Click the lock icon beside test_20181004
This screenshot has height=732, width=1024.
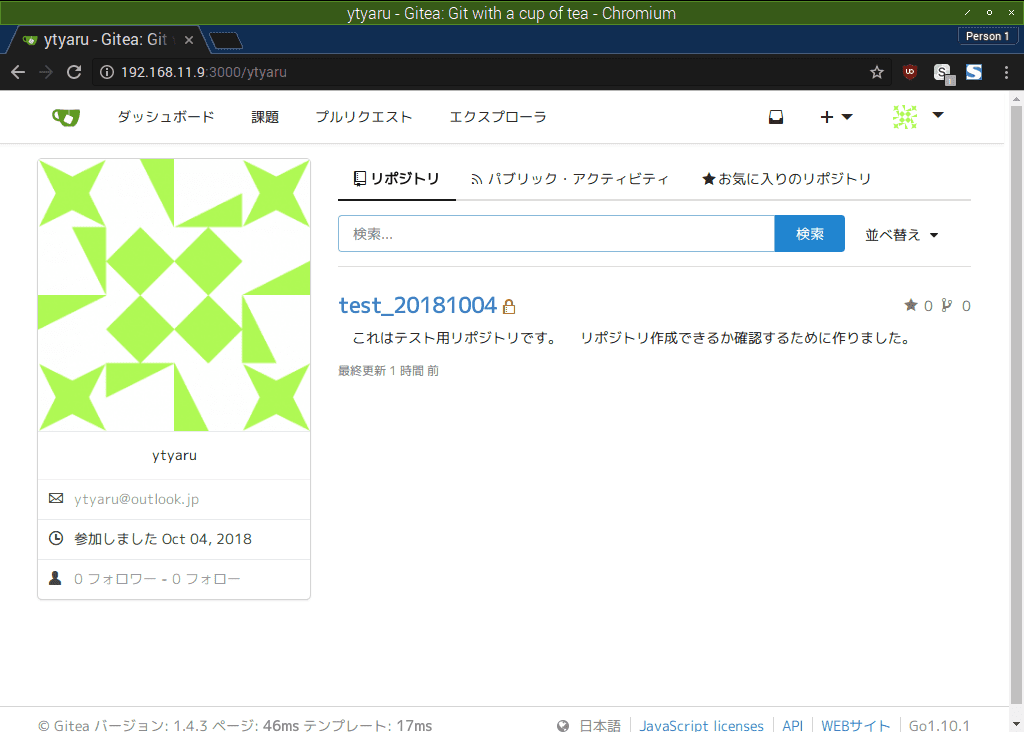pos(509,306)
